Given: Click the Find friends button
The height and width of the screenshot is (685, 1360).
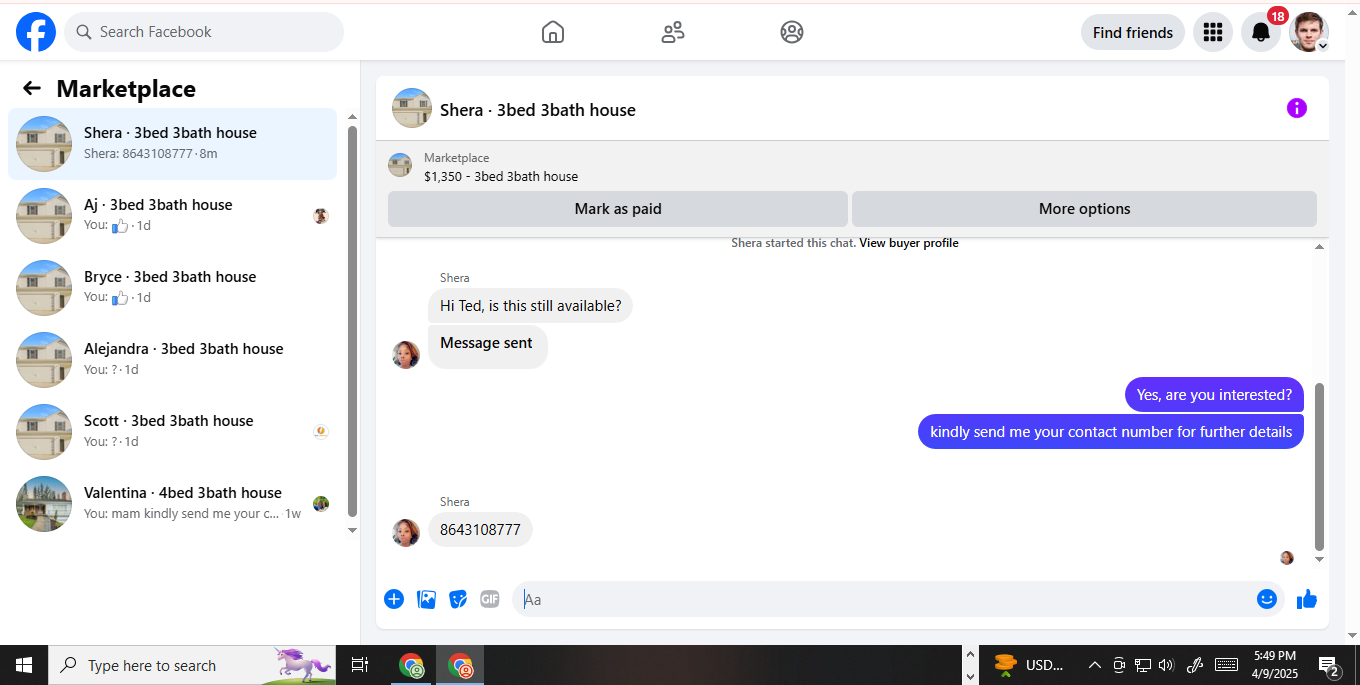Looking at the screenshot, I should pos(1133,32).
